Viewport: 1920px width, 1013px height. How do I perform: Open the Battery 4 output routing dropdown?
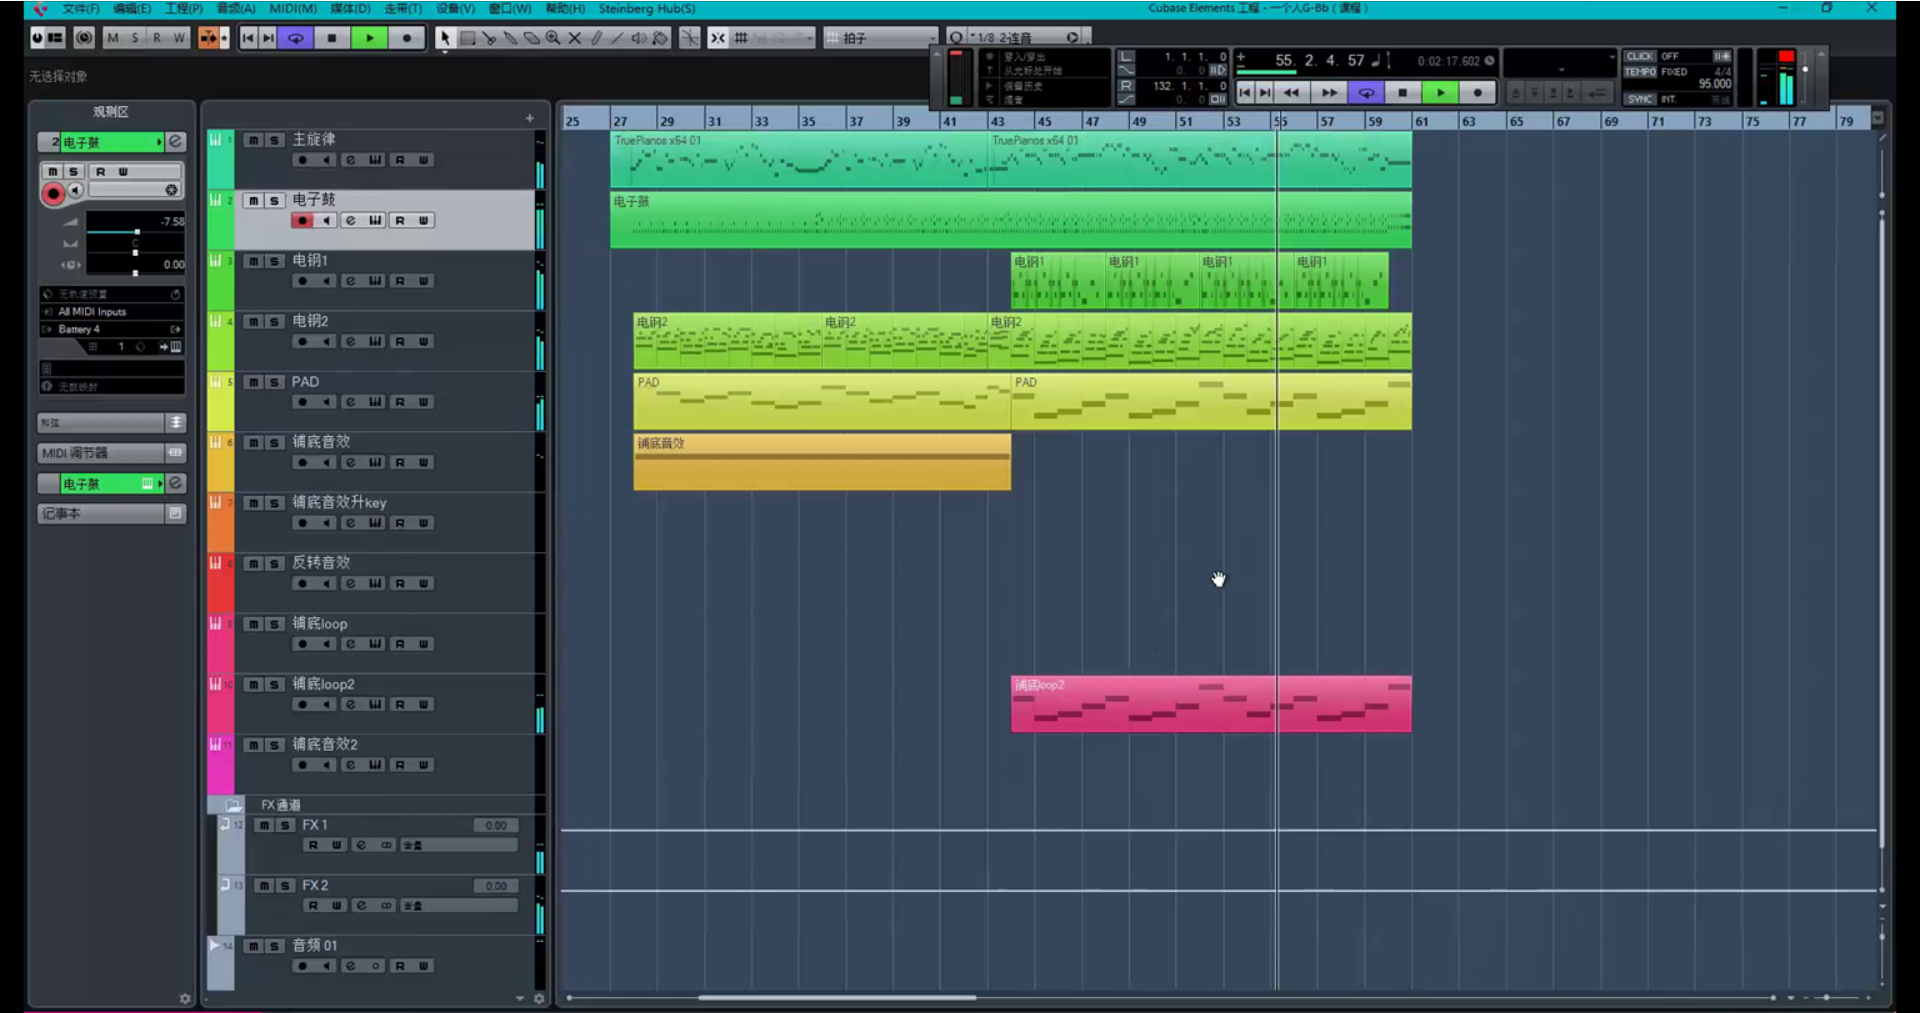[111, 329]
